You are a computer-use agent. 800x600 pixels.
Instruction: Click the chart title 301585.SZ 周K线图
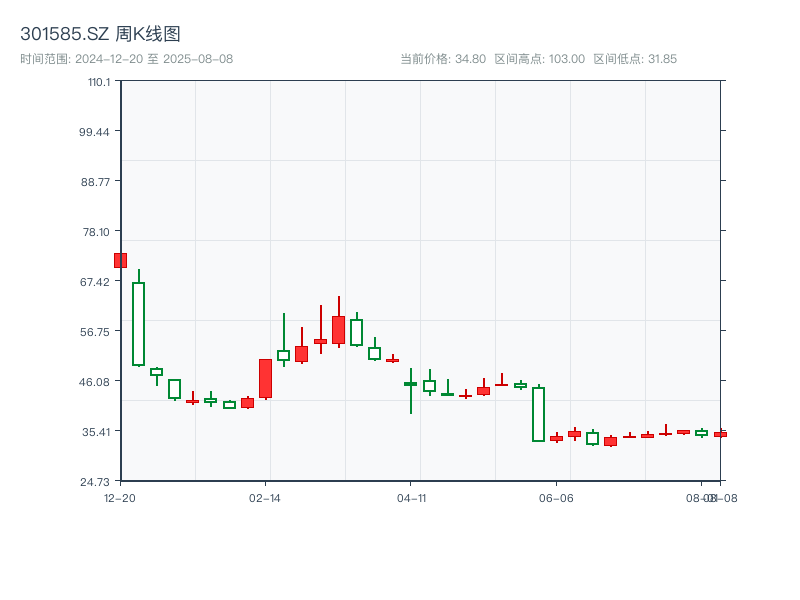point(100,34)
